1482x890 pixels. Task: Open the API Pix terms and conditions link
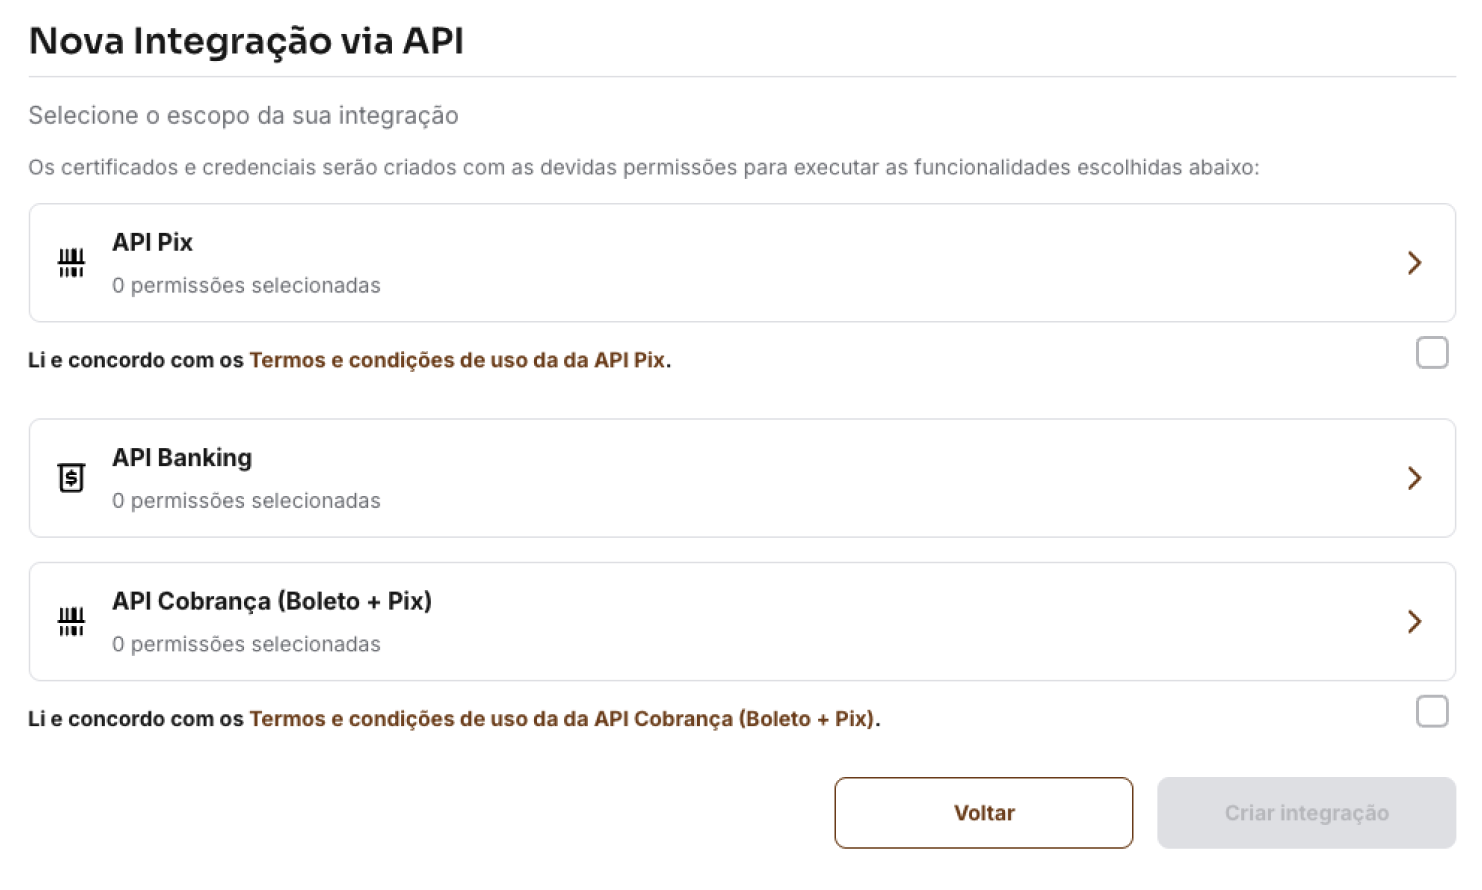coord(457,360)
